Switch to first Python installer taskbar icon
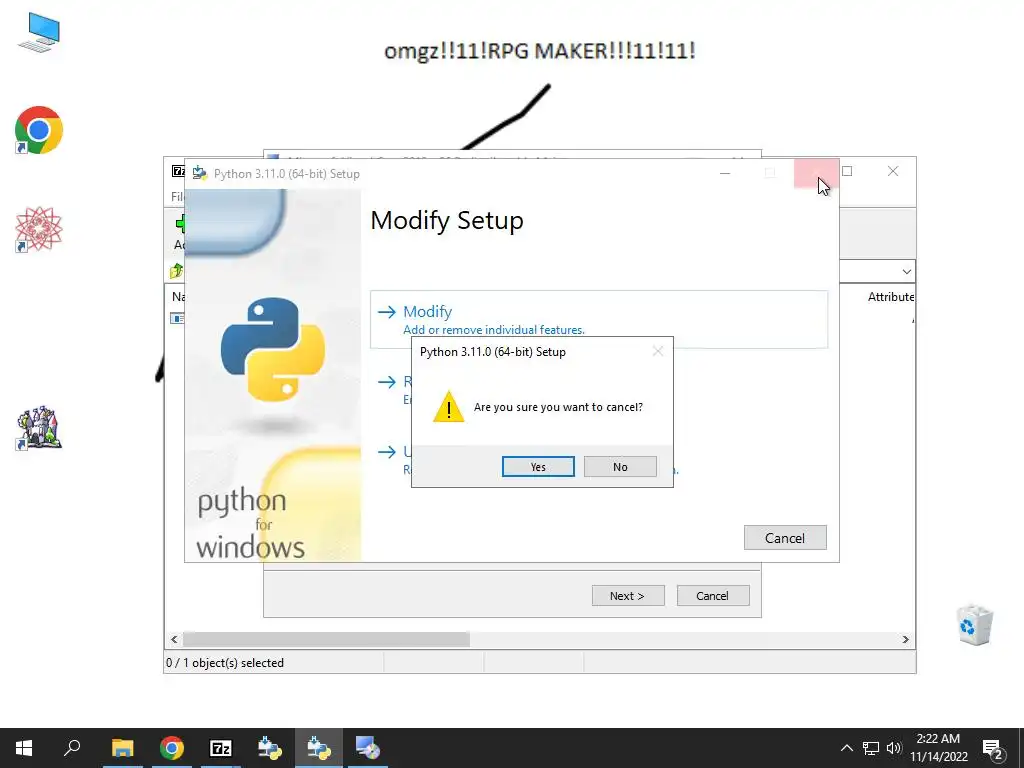 (270, 748)
